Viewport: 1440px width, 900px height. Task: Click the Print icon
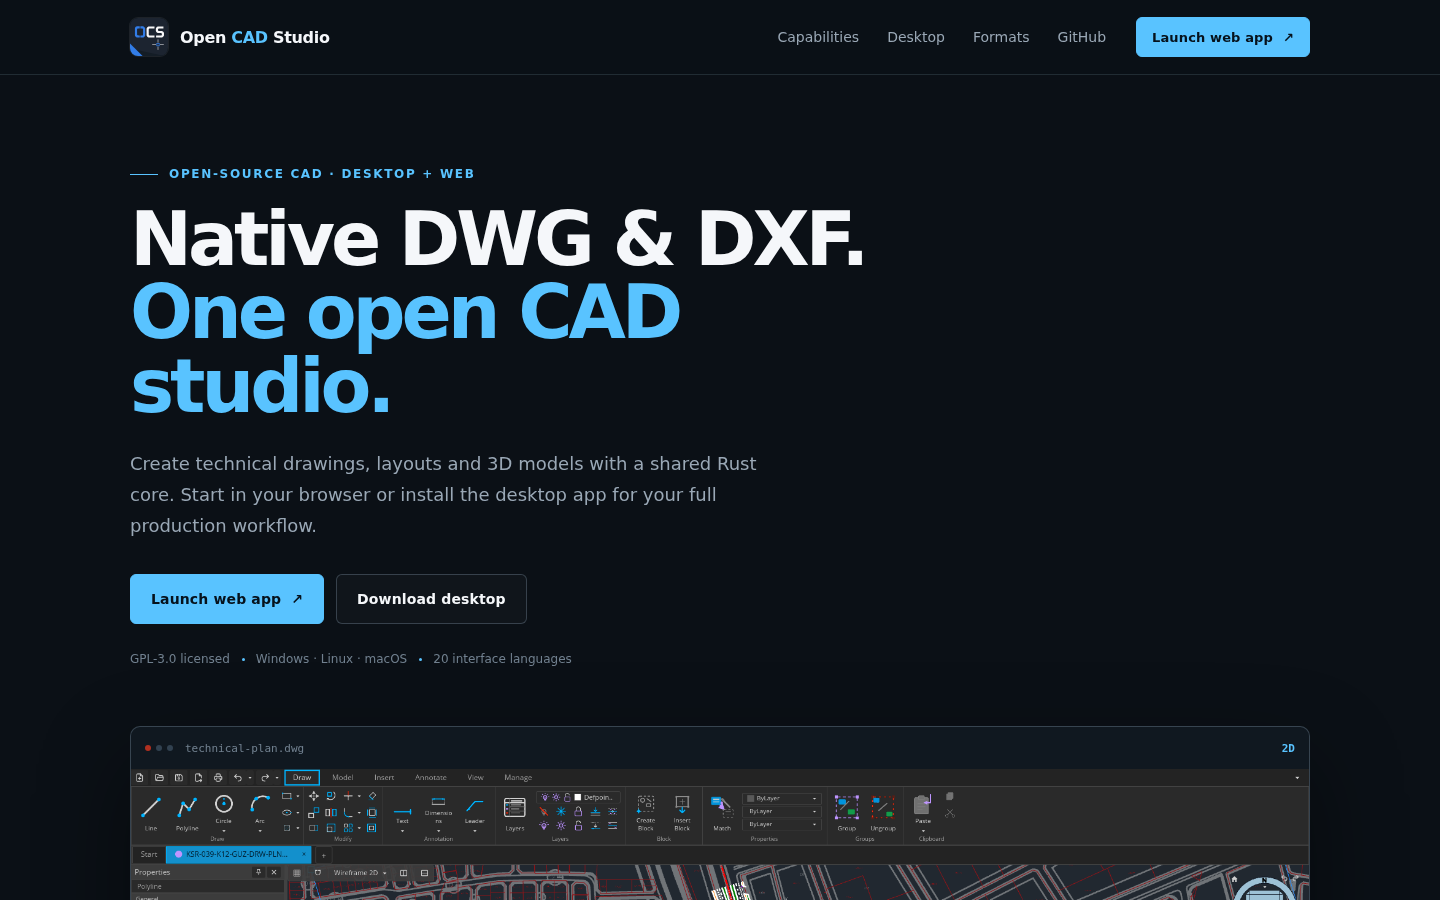click(x=218, y=777)
